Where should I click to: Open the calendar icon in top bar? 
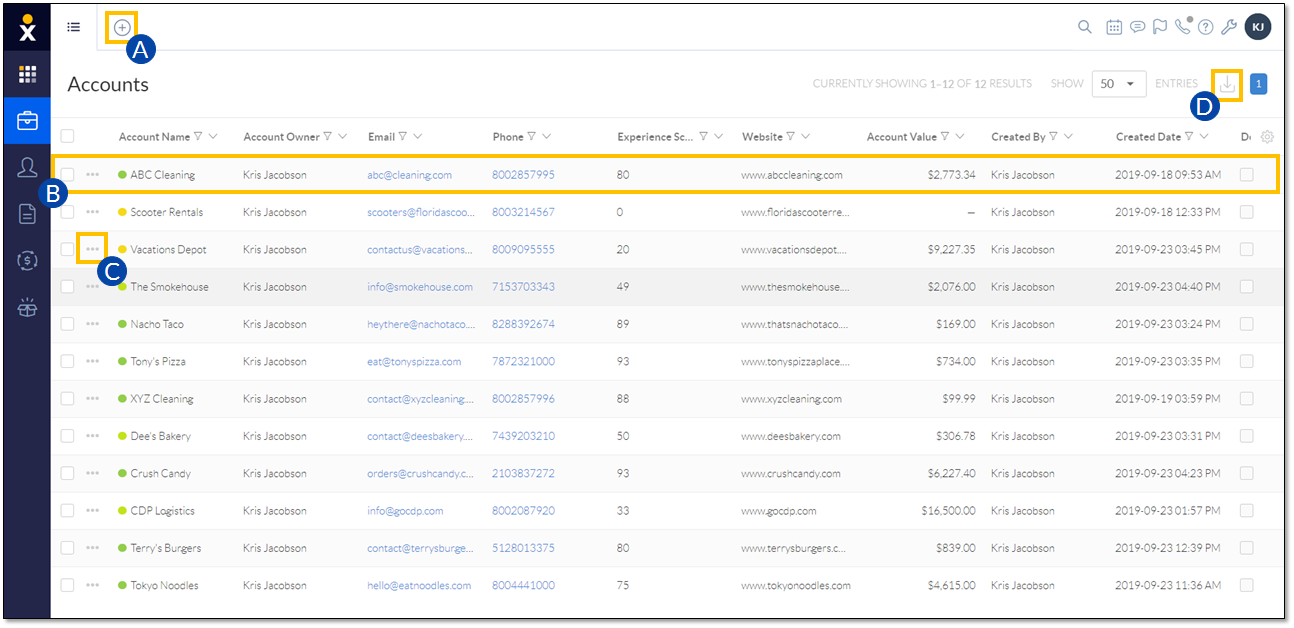point(1114,27)
